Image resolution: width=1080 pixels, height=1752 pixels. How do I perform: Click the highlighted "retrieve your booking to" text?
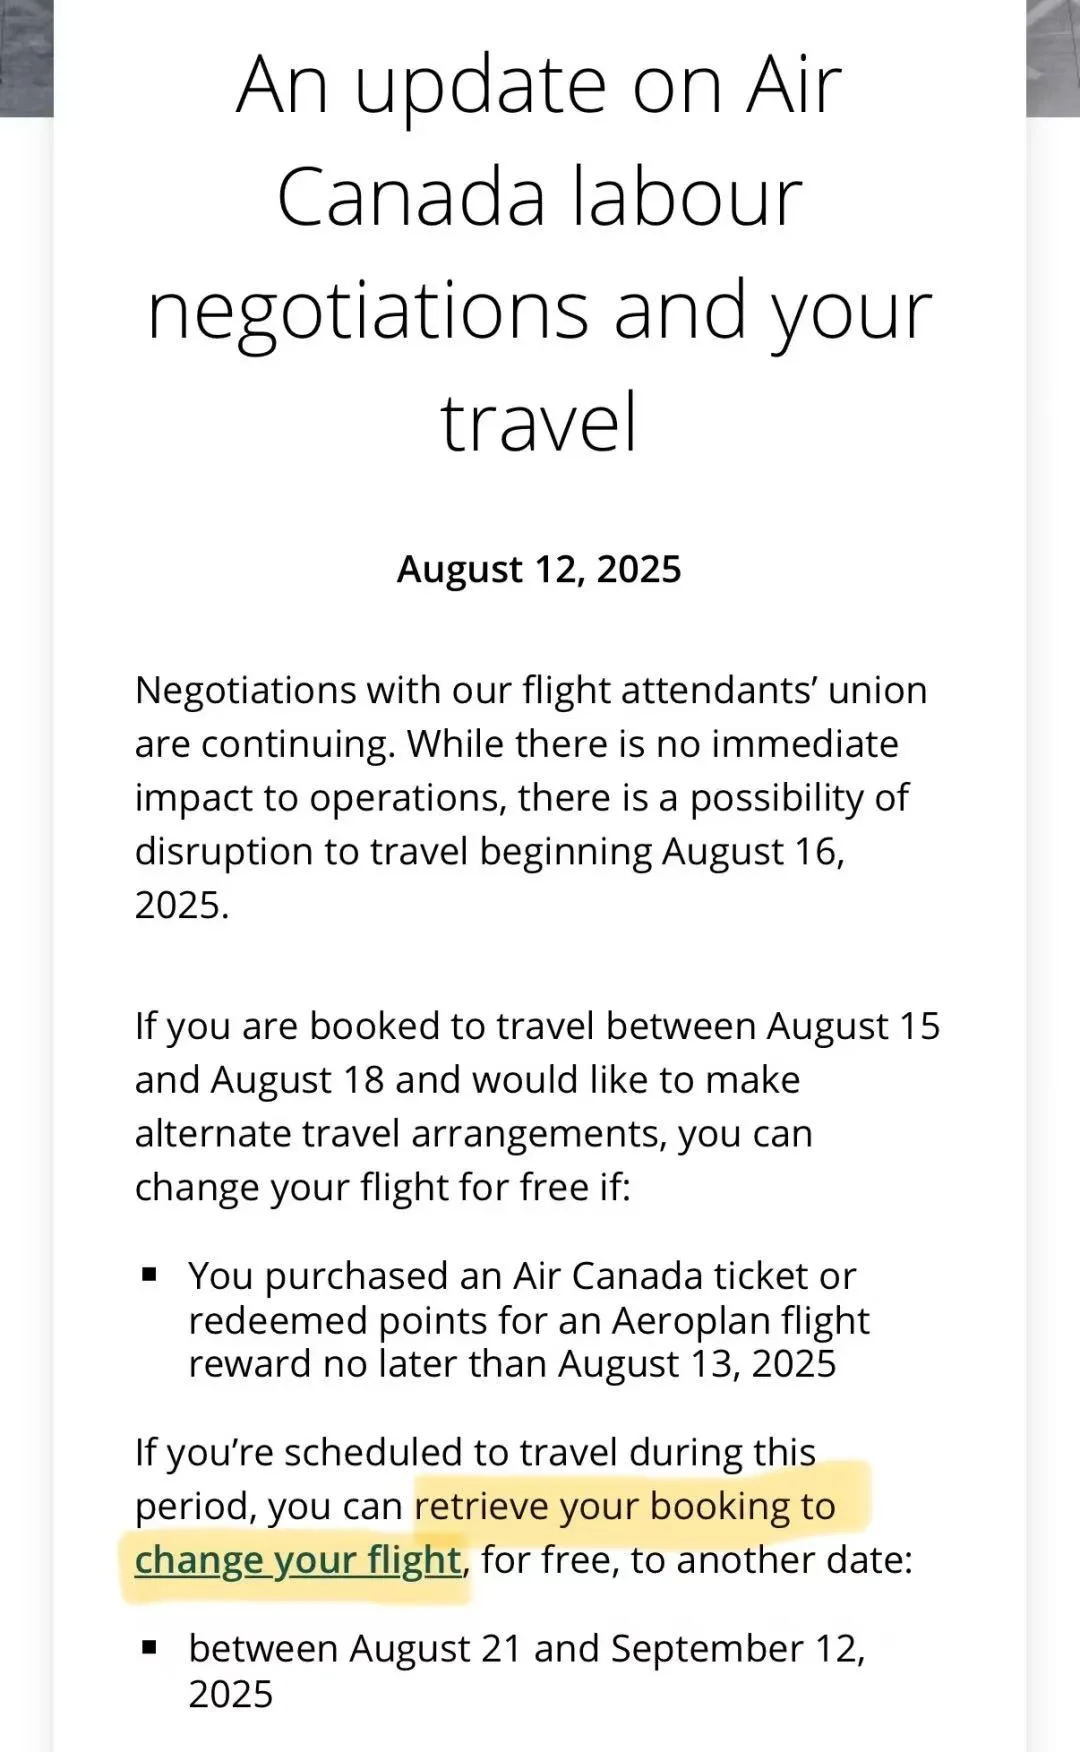(x=625, y=1506)
